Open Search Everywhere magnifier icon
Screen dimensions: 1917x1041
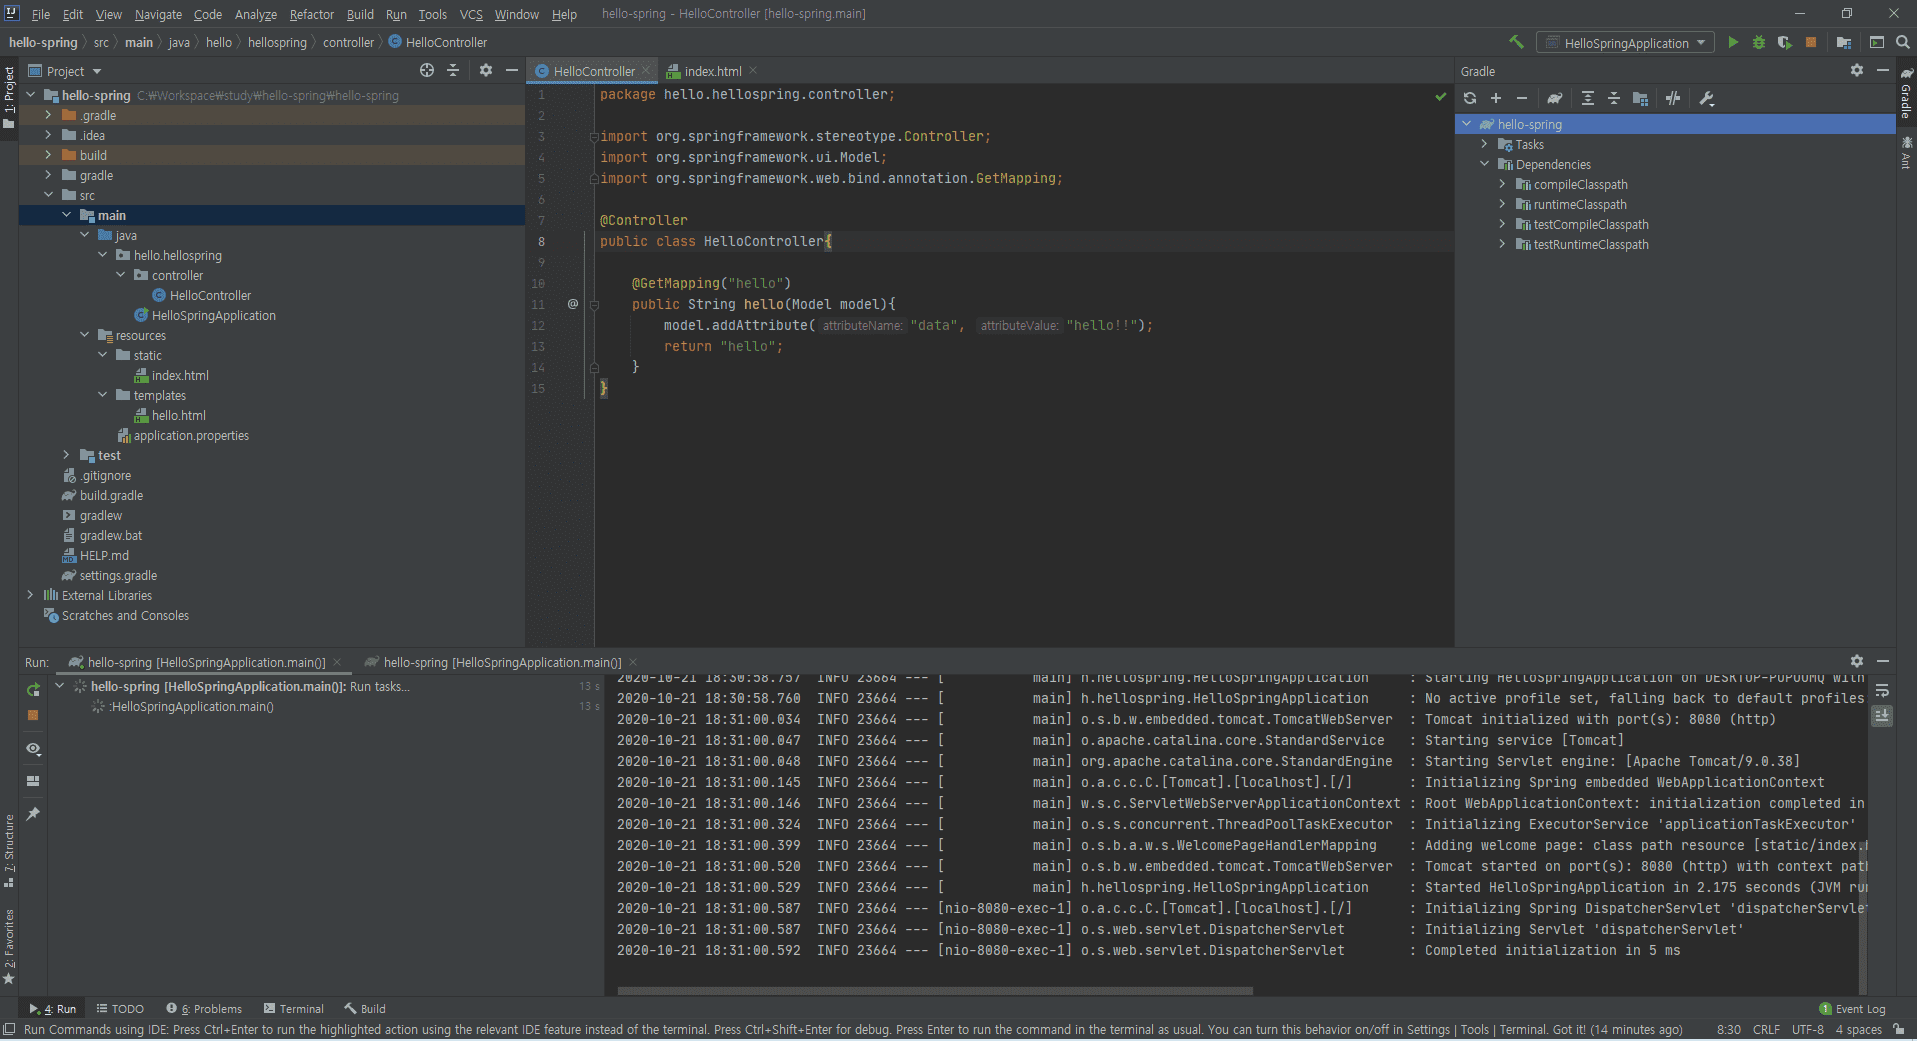point(1903,42)
